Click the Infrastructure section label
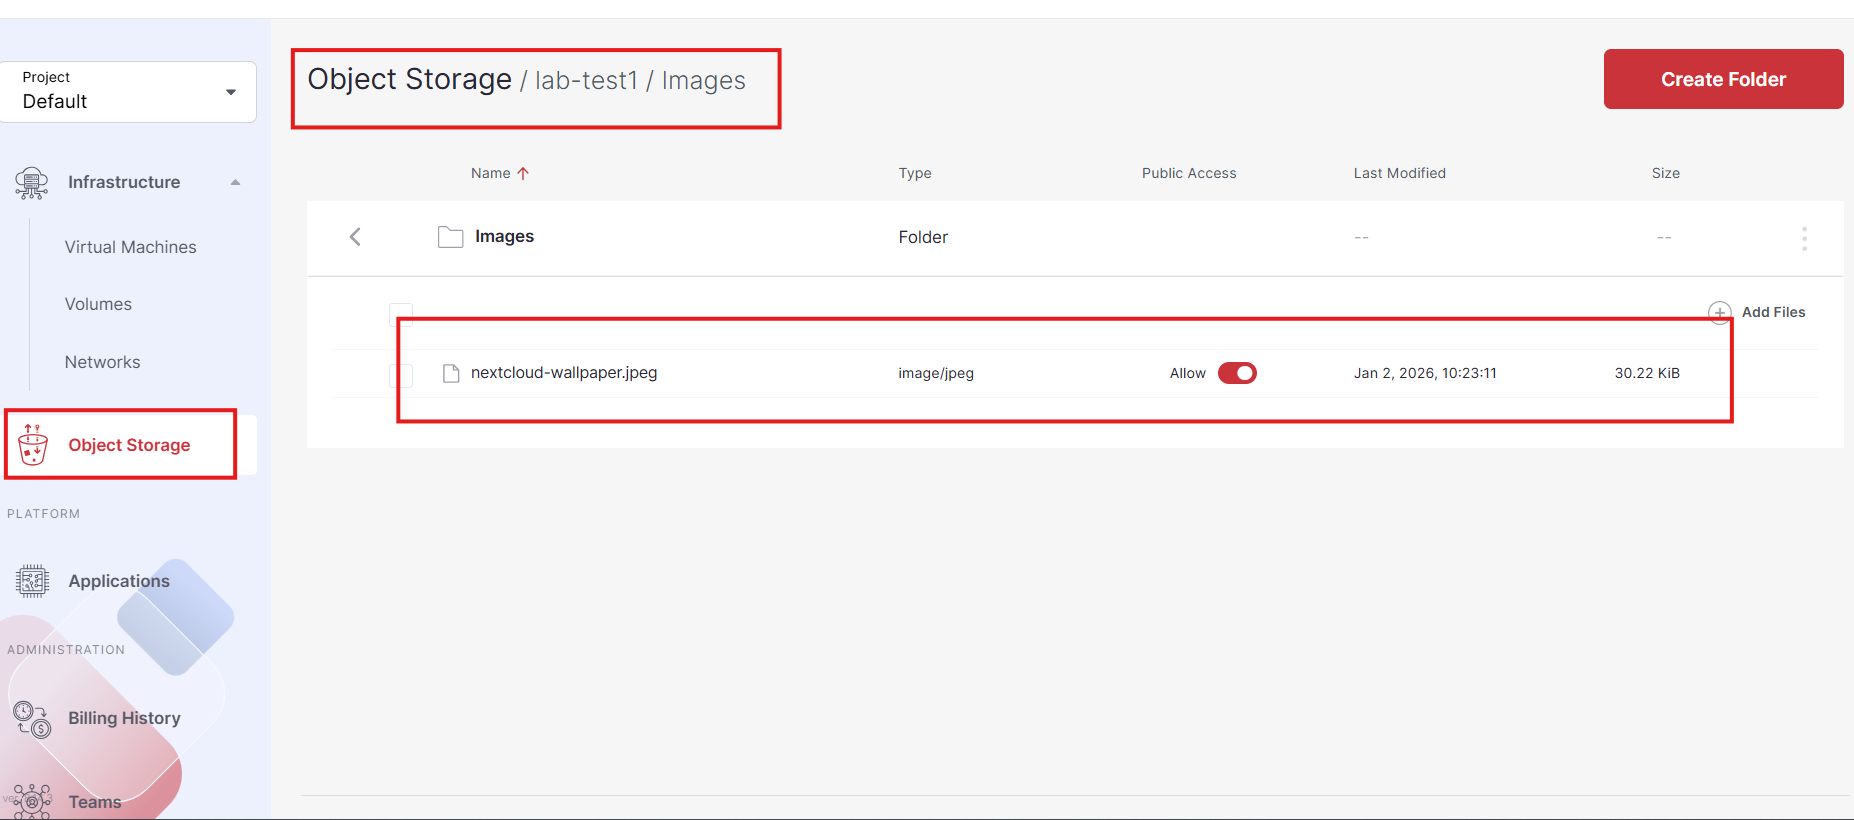1854x820 pixels. (x=124, y=182)
